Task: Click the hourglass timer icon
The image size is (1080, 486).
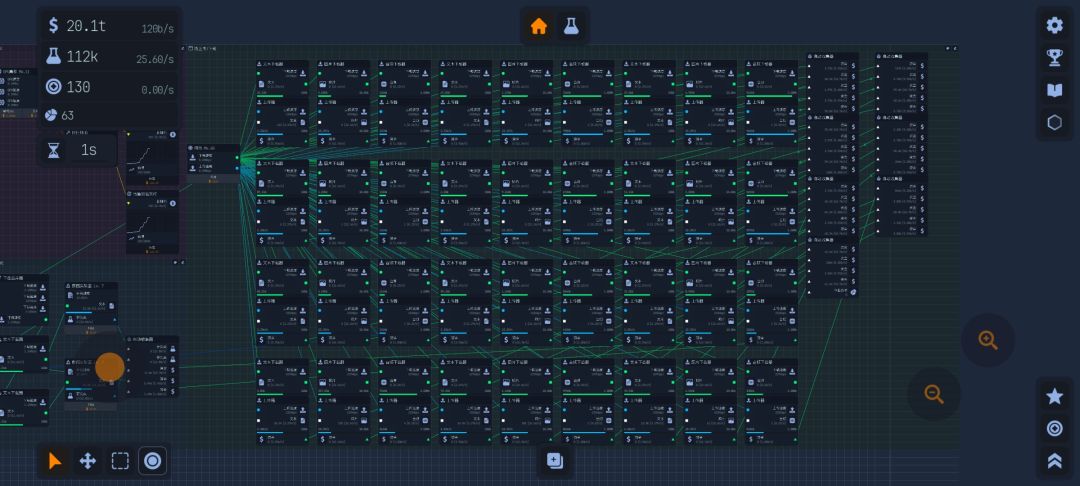Action: click(54, 150)
